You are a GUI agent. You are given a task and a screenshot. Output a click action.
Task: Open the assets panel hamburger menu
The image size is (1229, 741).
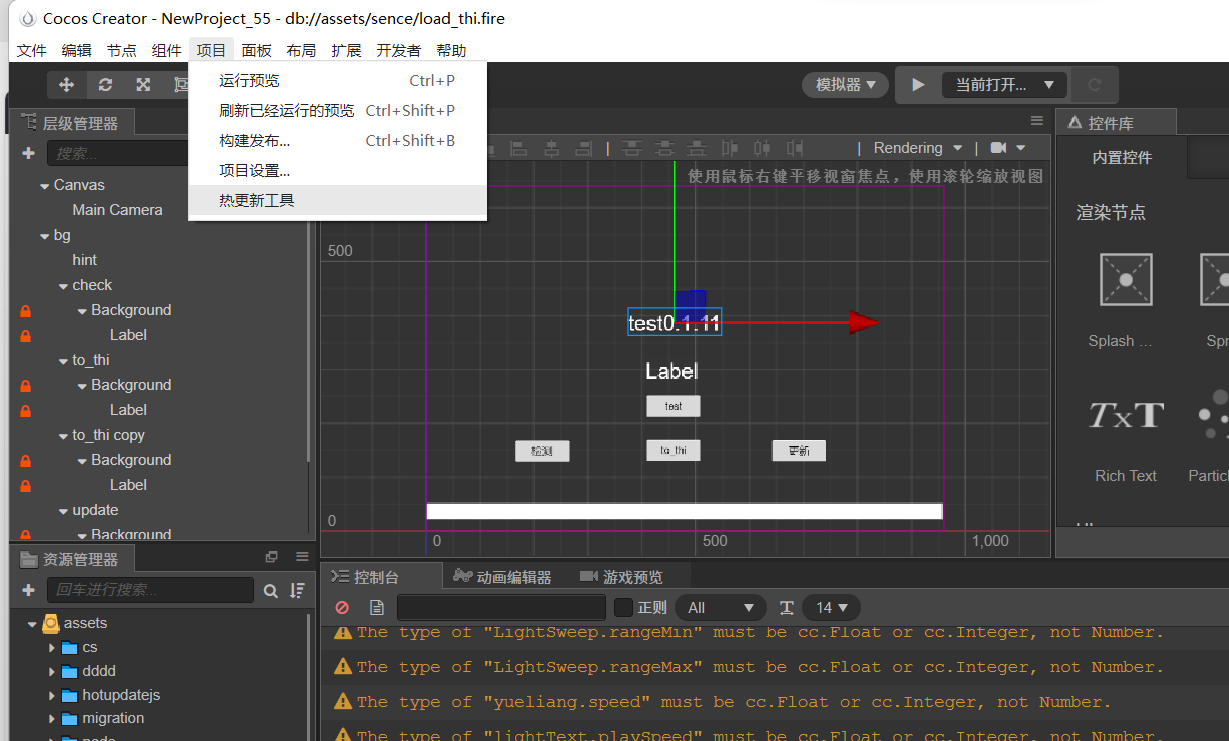pyautogui.click(x=302, y=557)
